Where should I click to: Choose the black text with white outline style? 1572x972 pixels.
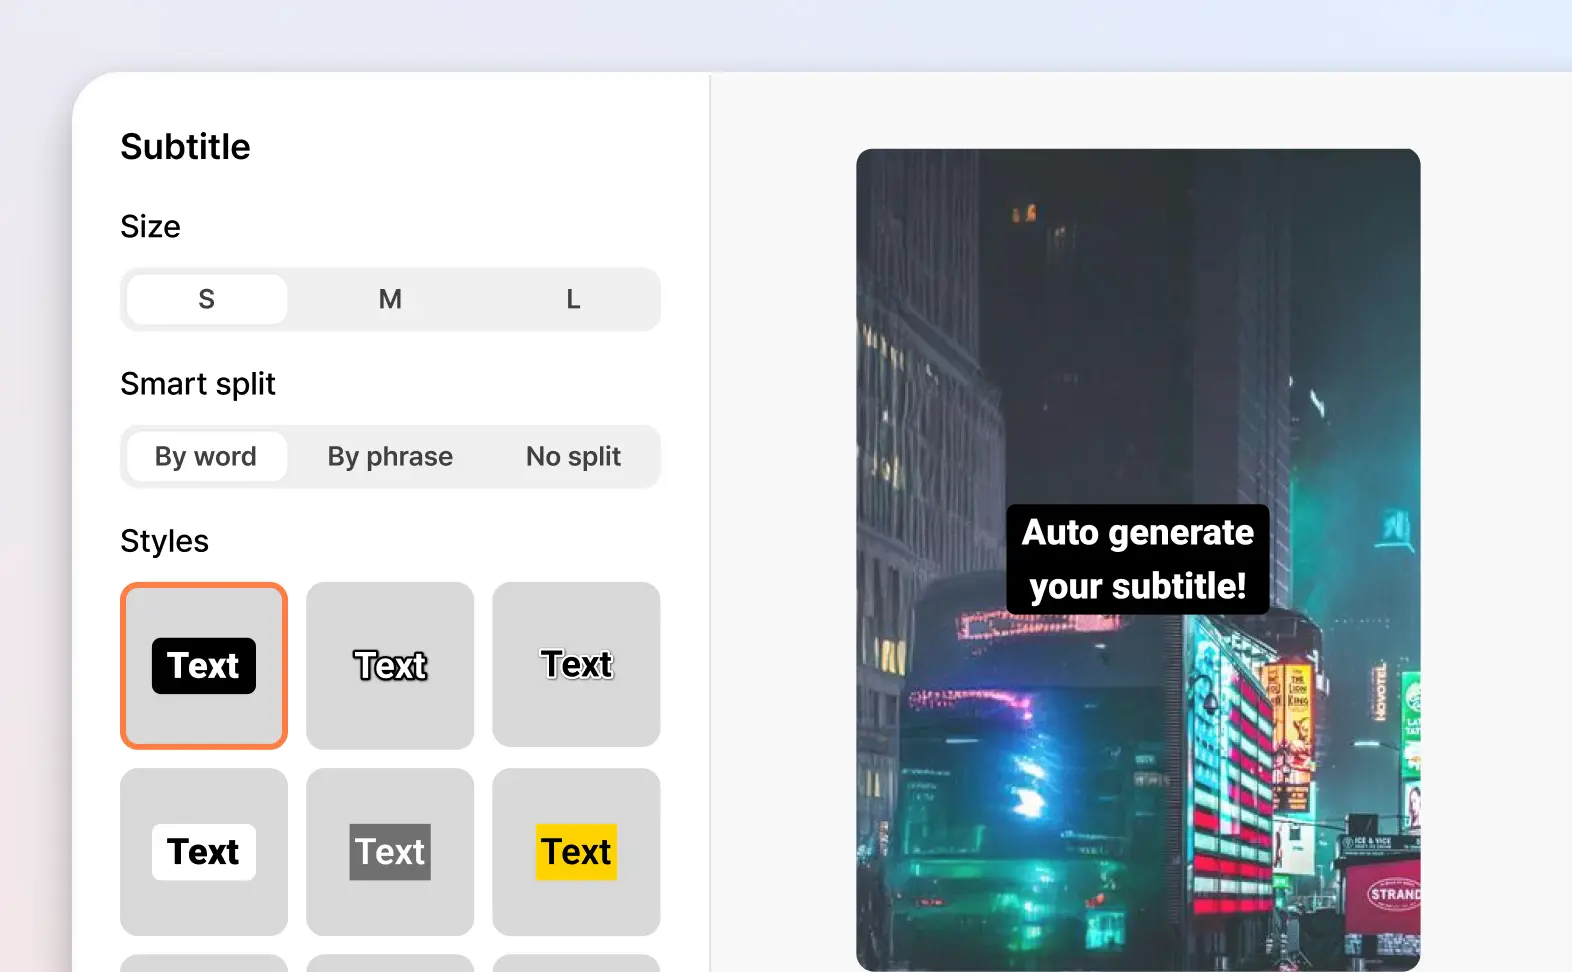point(576,666)
